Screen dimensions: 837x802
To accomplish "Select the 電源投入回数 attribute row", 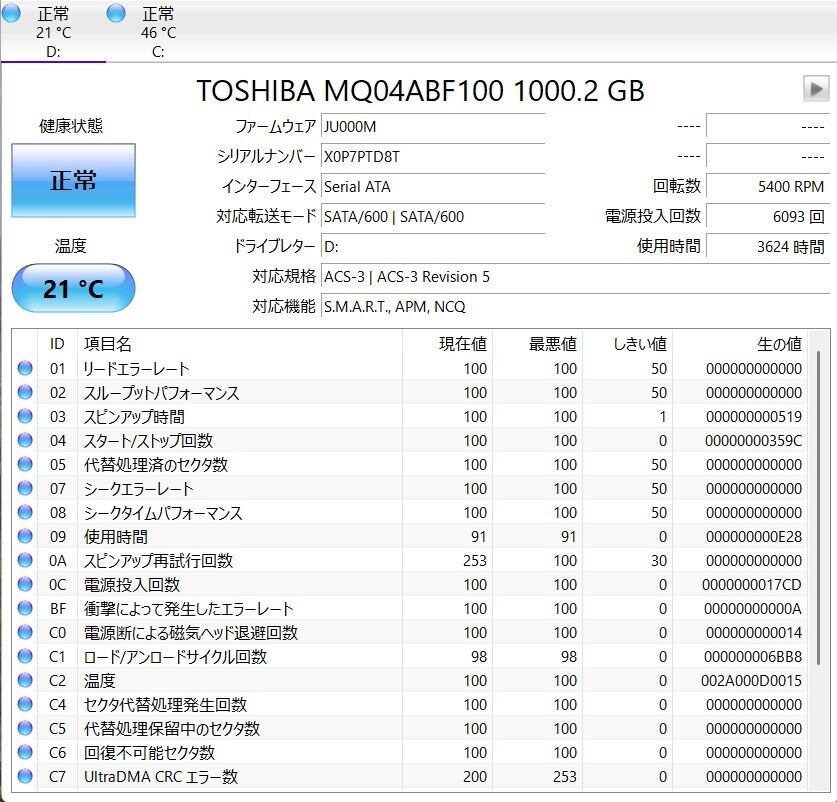I will [400, 585].
